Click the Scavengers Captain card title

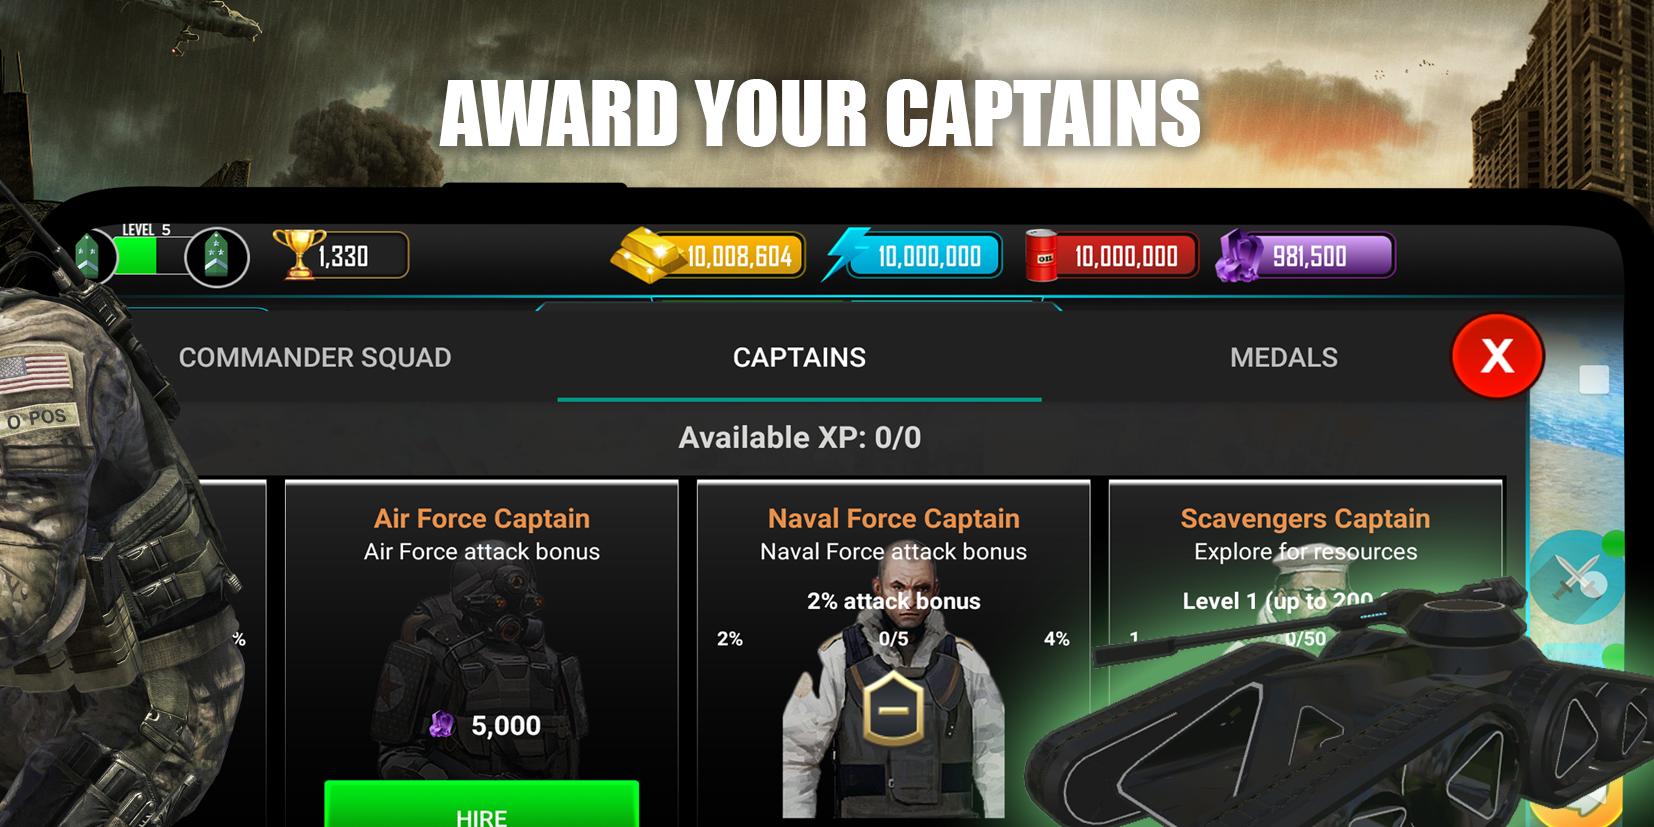1305,518
